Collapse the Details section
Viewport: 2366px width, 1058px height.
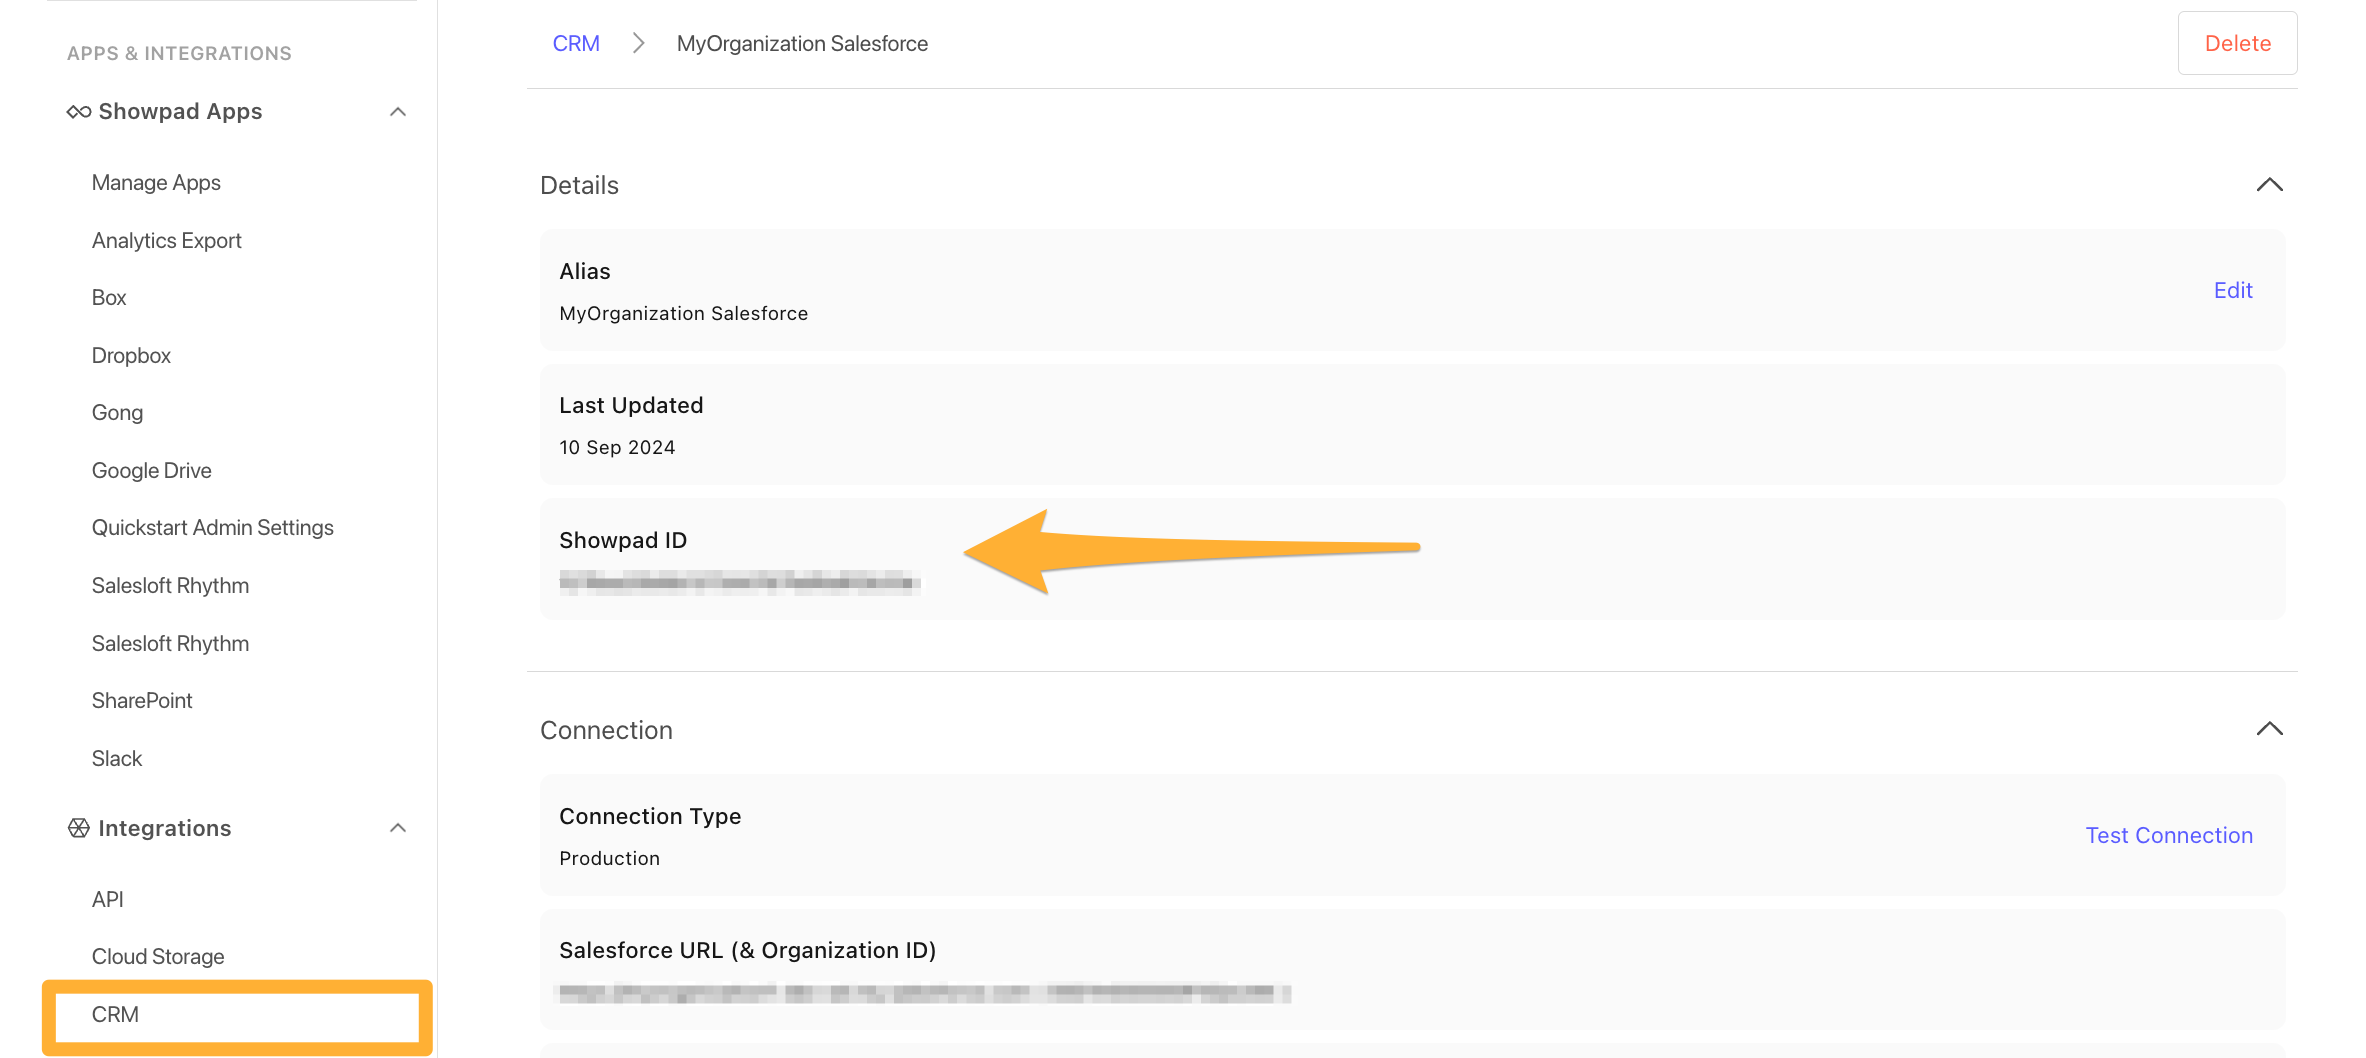point(2270,185)
